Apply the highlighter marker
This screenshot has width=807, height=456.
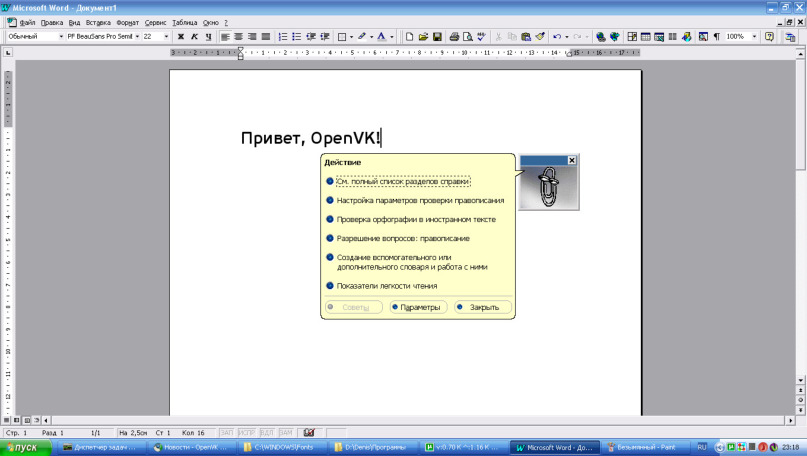pos(362,37)
